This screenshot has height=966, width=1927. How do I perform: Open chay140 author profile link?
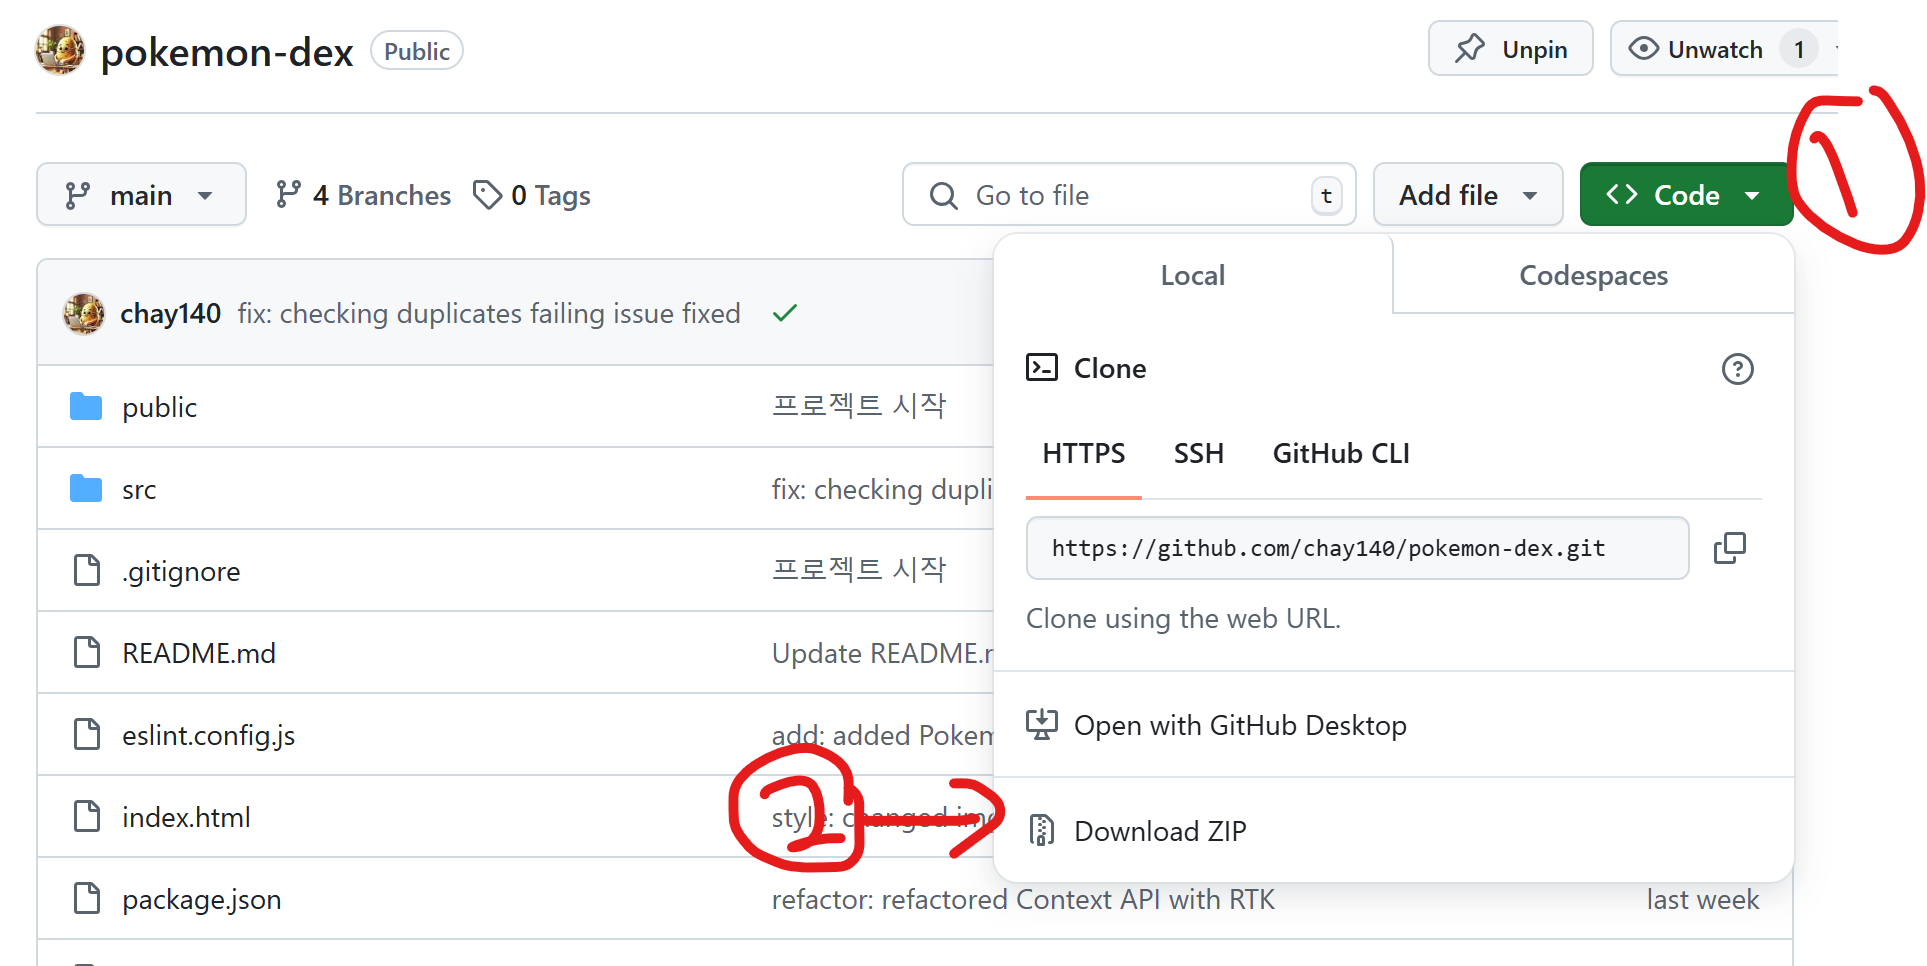point(170,313)
